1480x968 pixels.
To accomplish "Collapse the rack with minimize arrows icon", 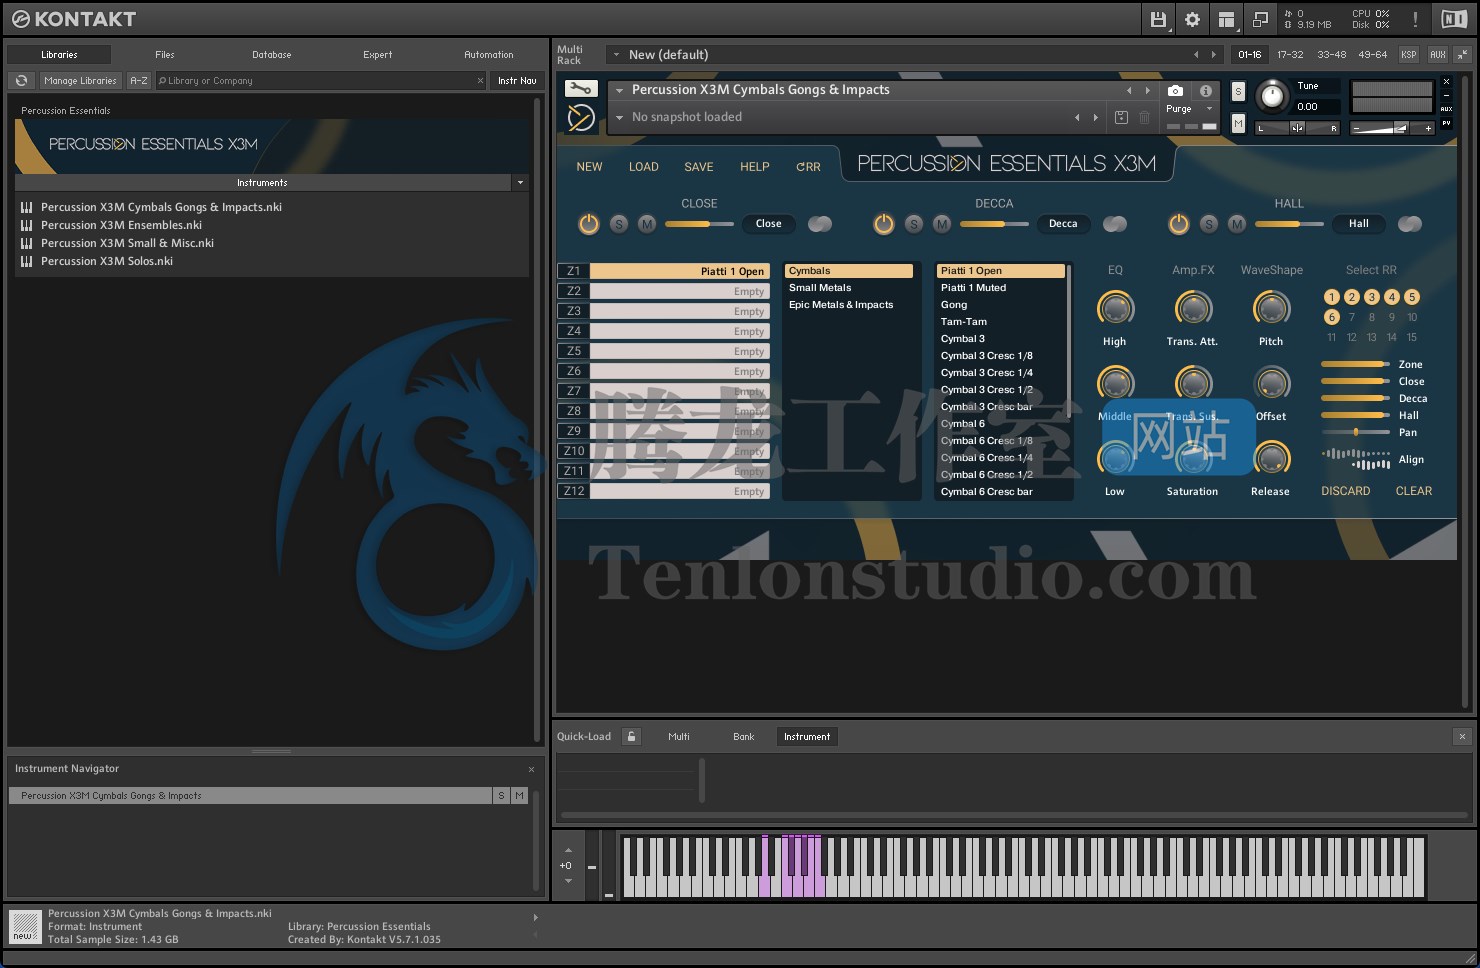I will tap(1463, 54).
